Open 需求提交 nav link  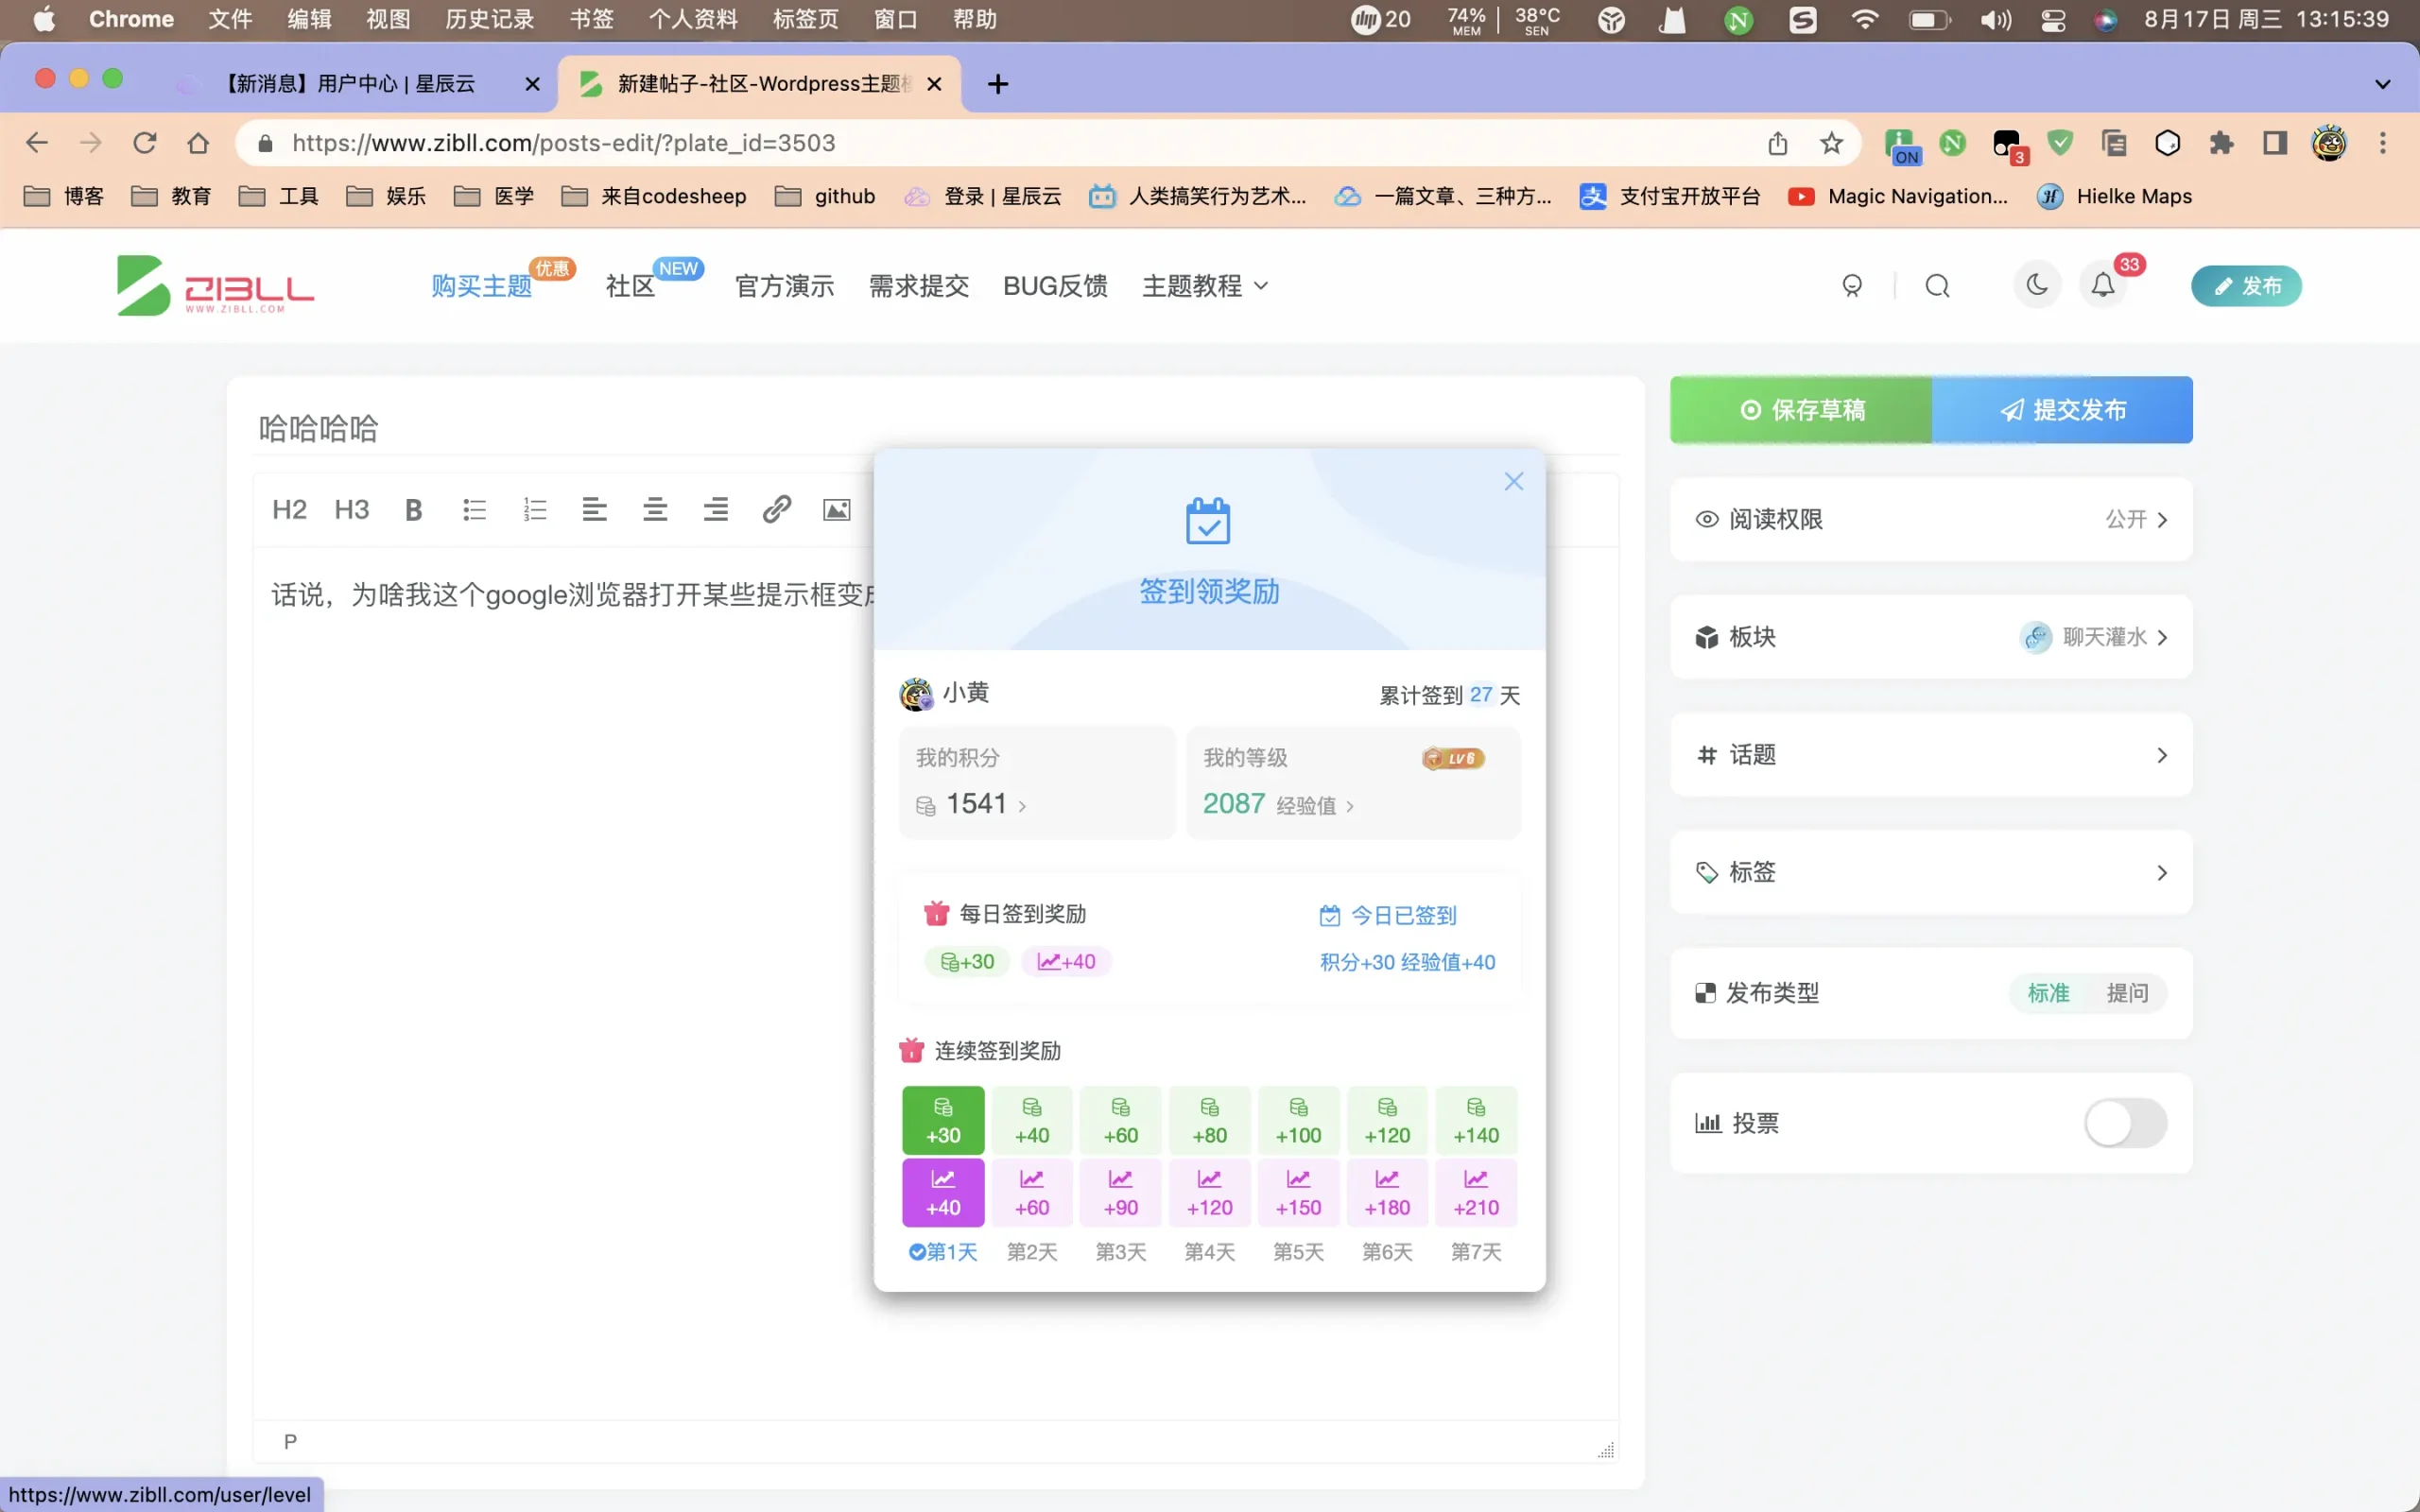918,286
